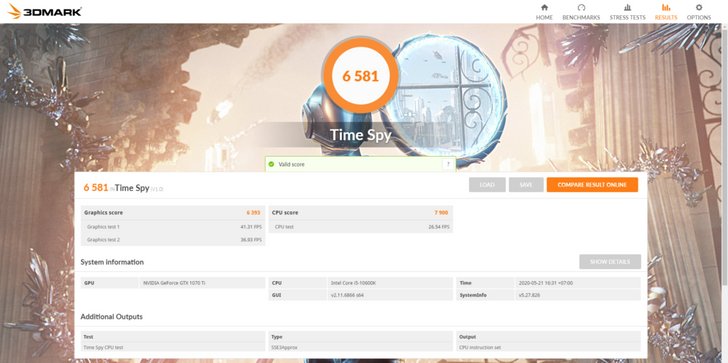Select the Graphics test 1 result row
The image size is (728, 363).
[173, 227]
